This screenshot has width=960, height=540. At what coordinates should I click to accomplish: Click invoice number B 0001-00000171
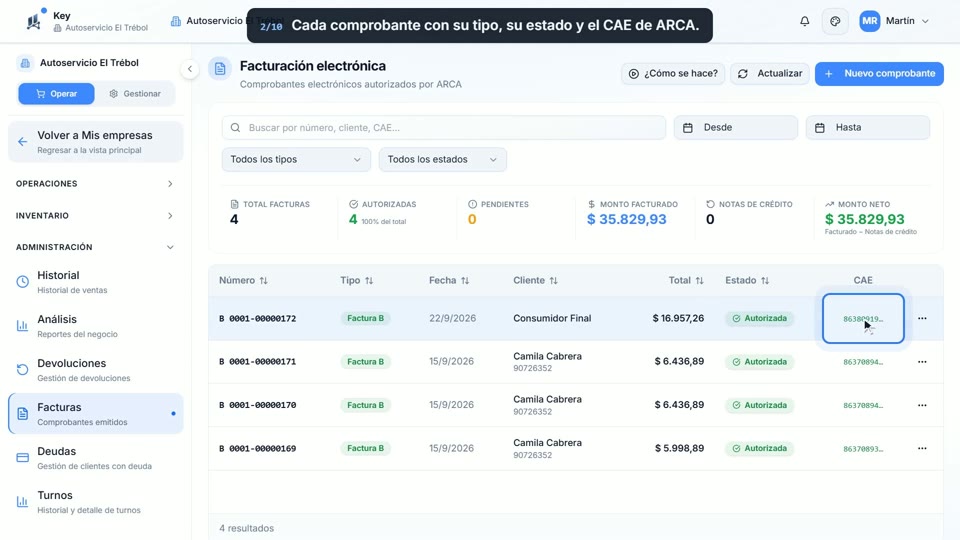(258, 362)
